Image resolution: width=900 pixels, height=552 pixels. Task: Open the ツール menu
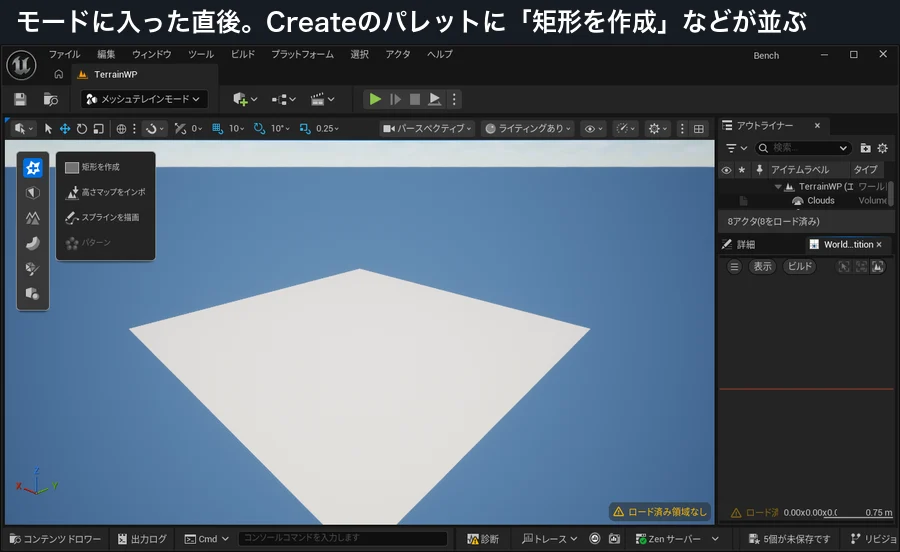coord(201,54)
